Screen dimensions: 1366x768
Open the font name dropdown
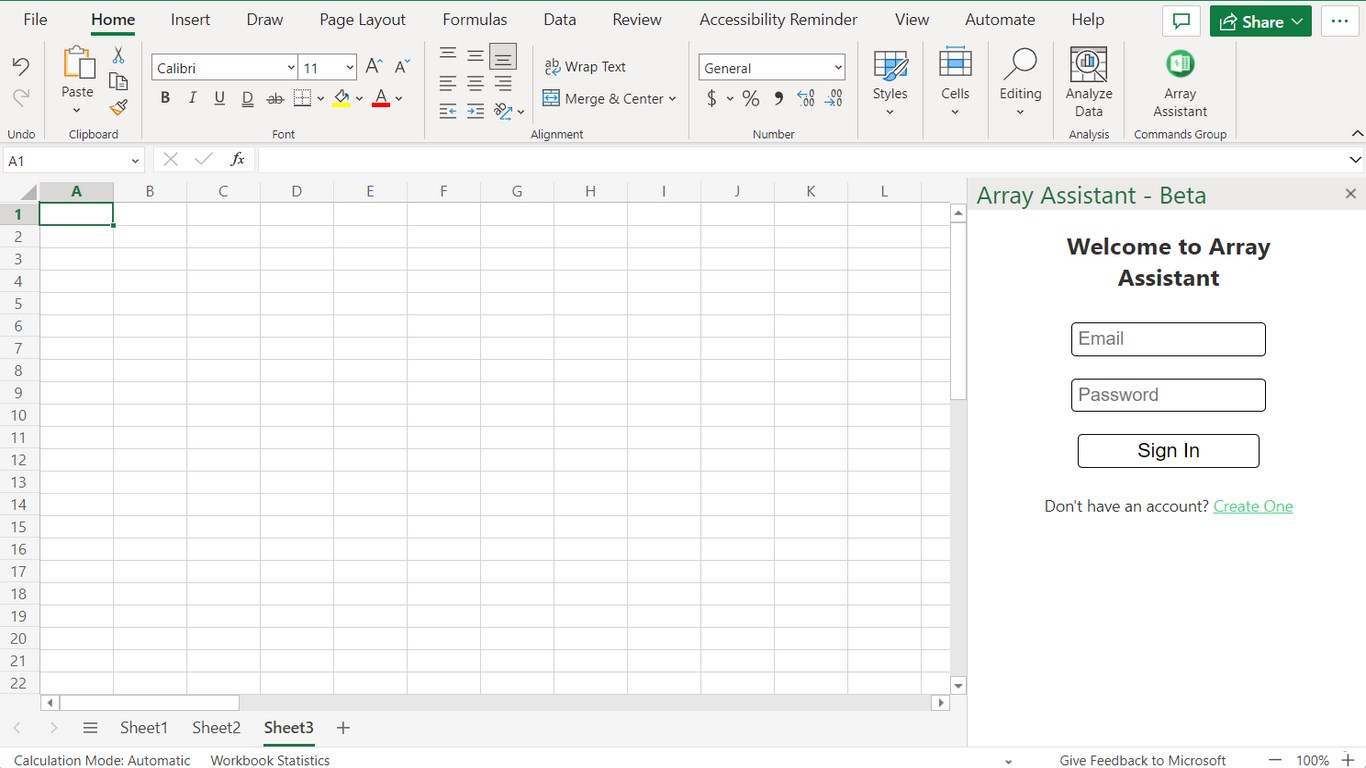(291, 68)
